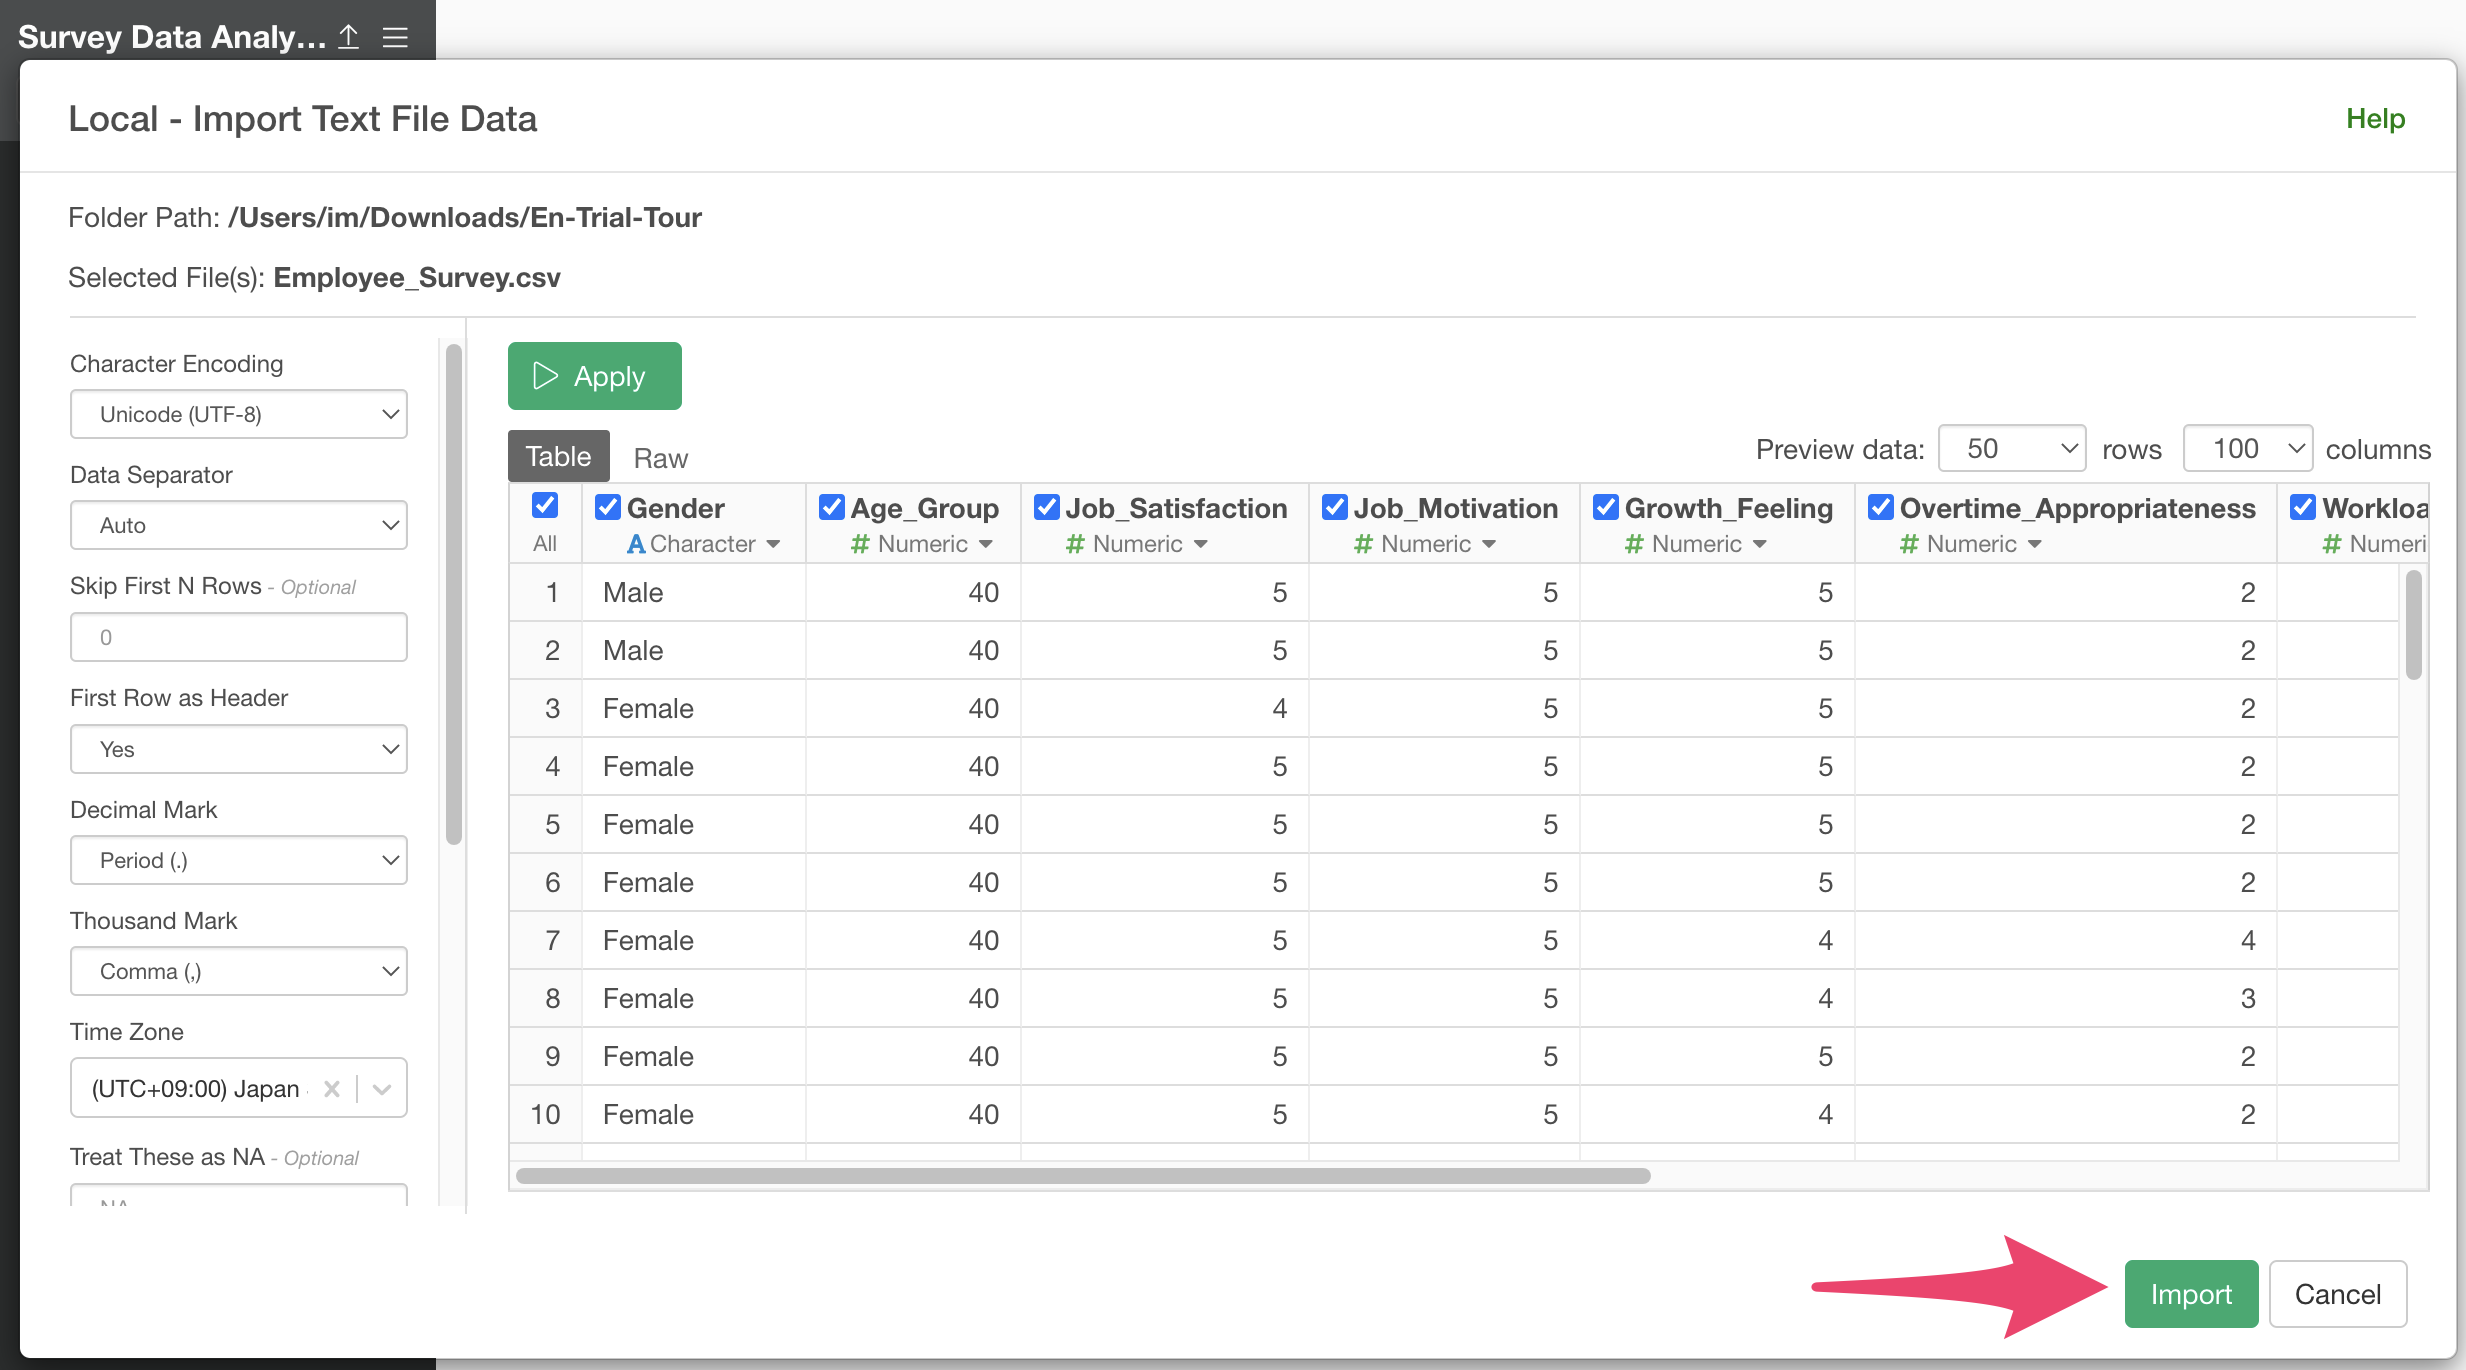Click Numeric type icon under Job_Satisfaction

[x=1075, y=544]
